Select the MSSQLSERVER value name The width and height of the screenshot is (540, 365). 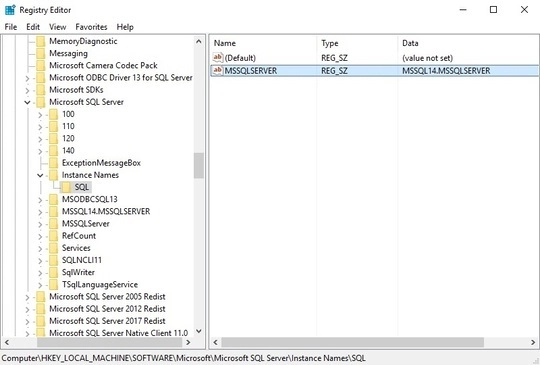point(251,71)
